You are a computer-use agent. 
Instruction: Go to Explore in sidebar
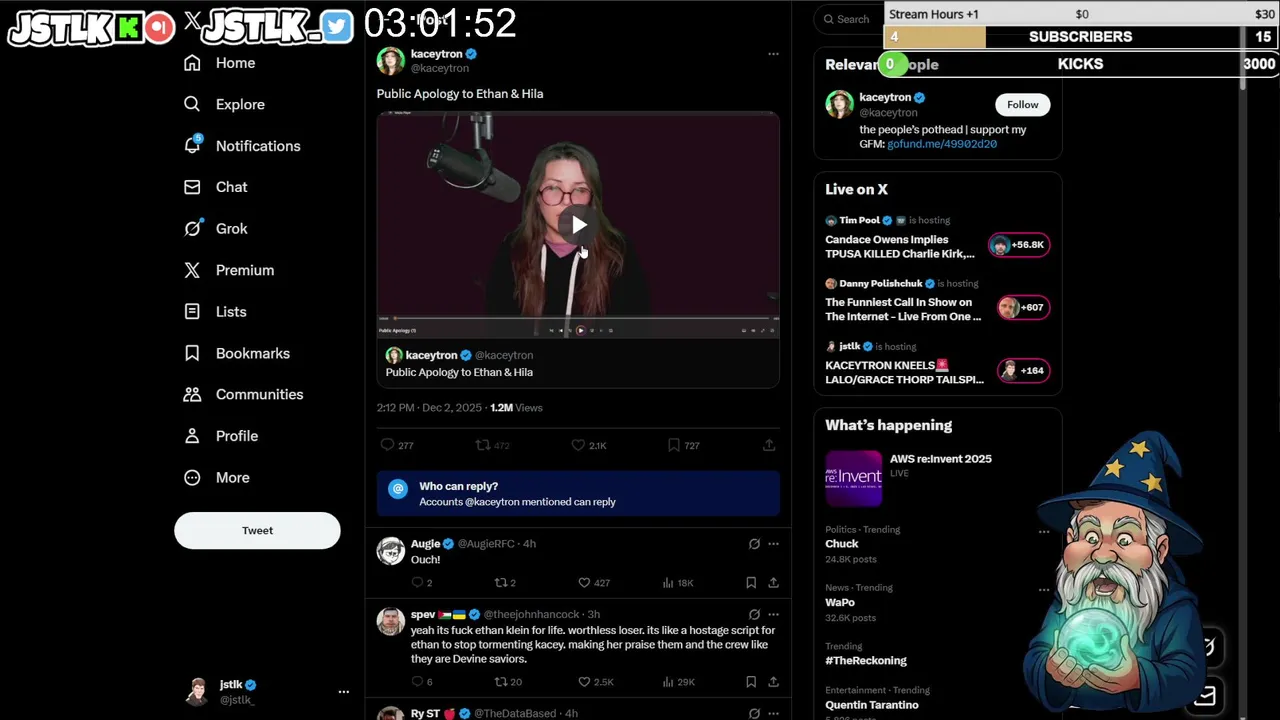pyautogui.click(x=225, y=104)
